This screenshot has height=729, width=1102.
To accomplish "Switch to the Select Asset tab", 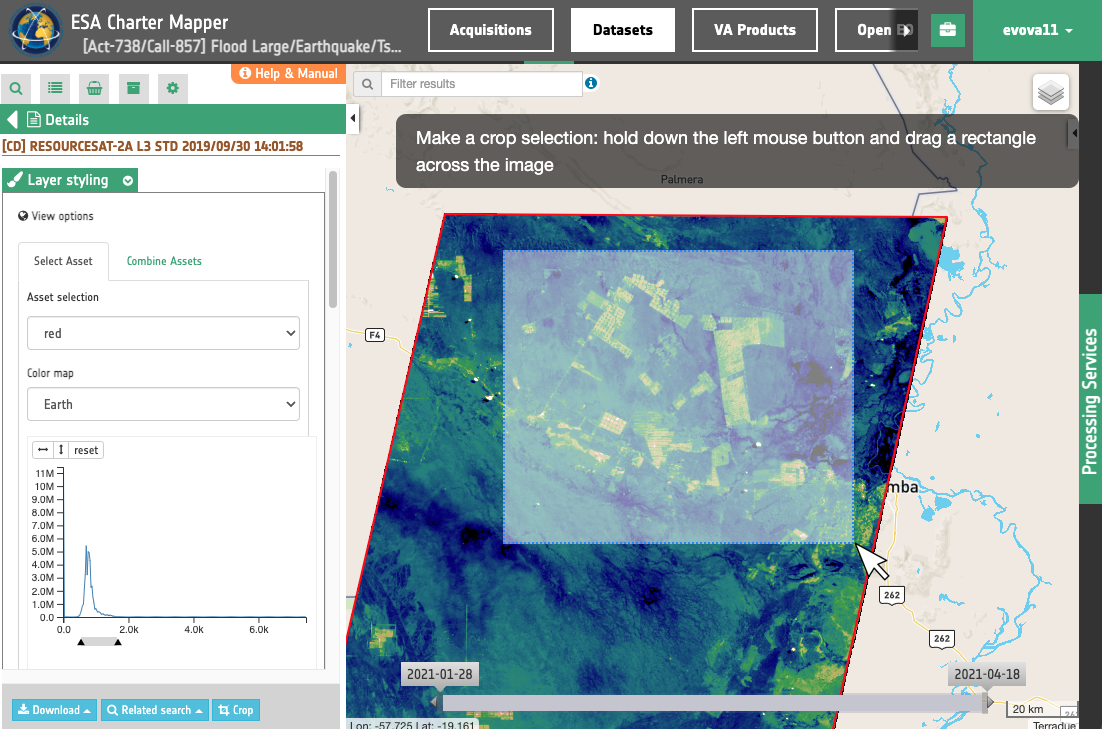I will click(x=63, y=261).
